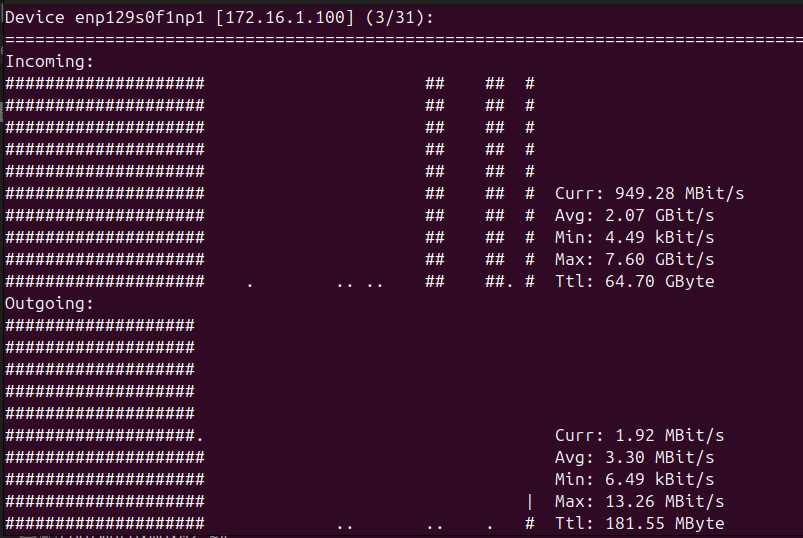Select incoming Min 4.49 kBit/s value
Image resolution: width=803 pixels, height=538 pixels.
(x=659, y=237)
